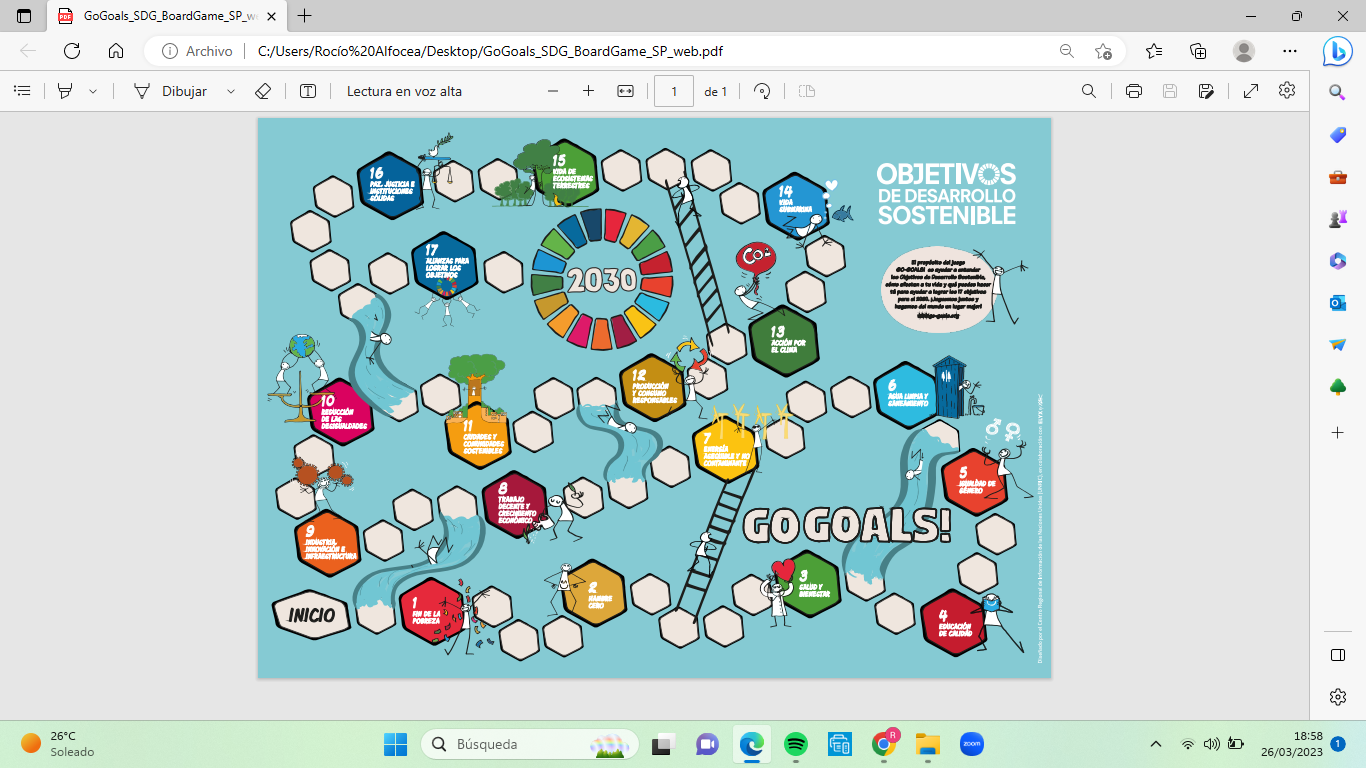Image resolution: width=1366 pixels, height=768 pixels.
Task: Open search within the document
Action: click(x=1089, y=90)
